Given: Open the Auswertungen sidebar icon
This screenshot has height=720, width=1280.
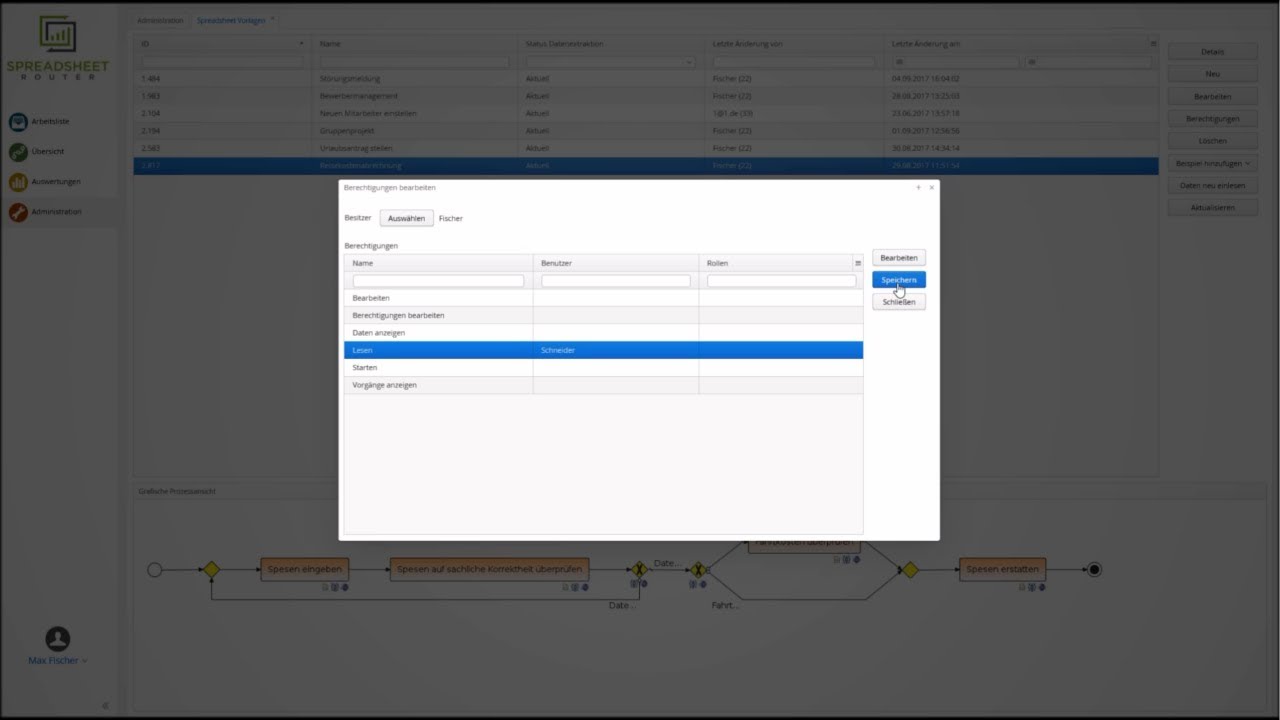Looking at the screenshot, I should [x=18, y=182].
